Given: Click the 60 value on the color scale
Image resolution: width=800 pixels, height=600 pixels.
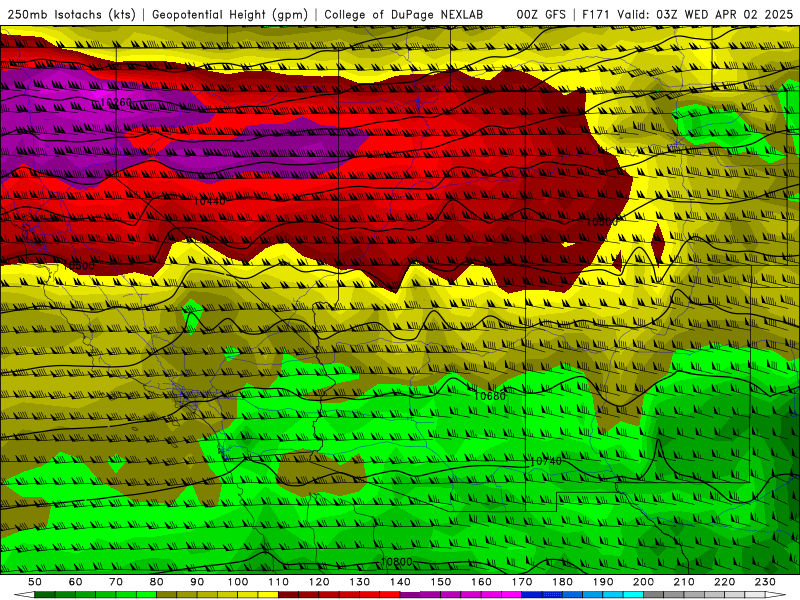Looking at the screenshot, I should [x=75, y=582].
